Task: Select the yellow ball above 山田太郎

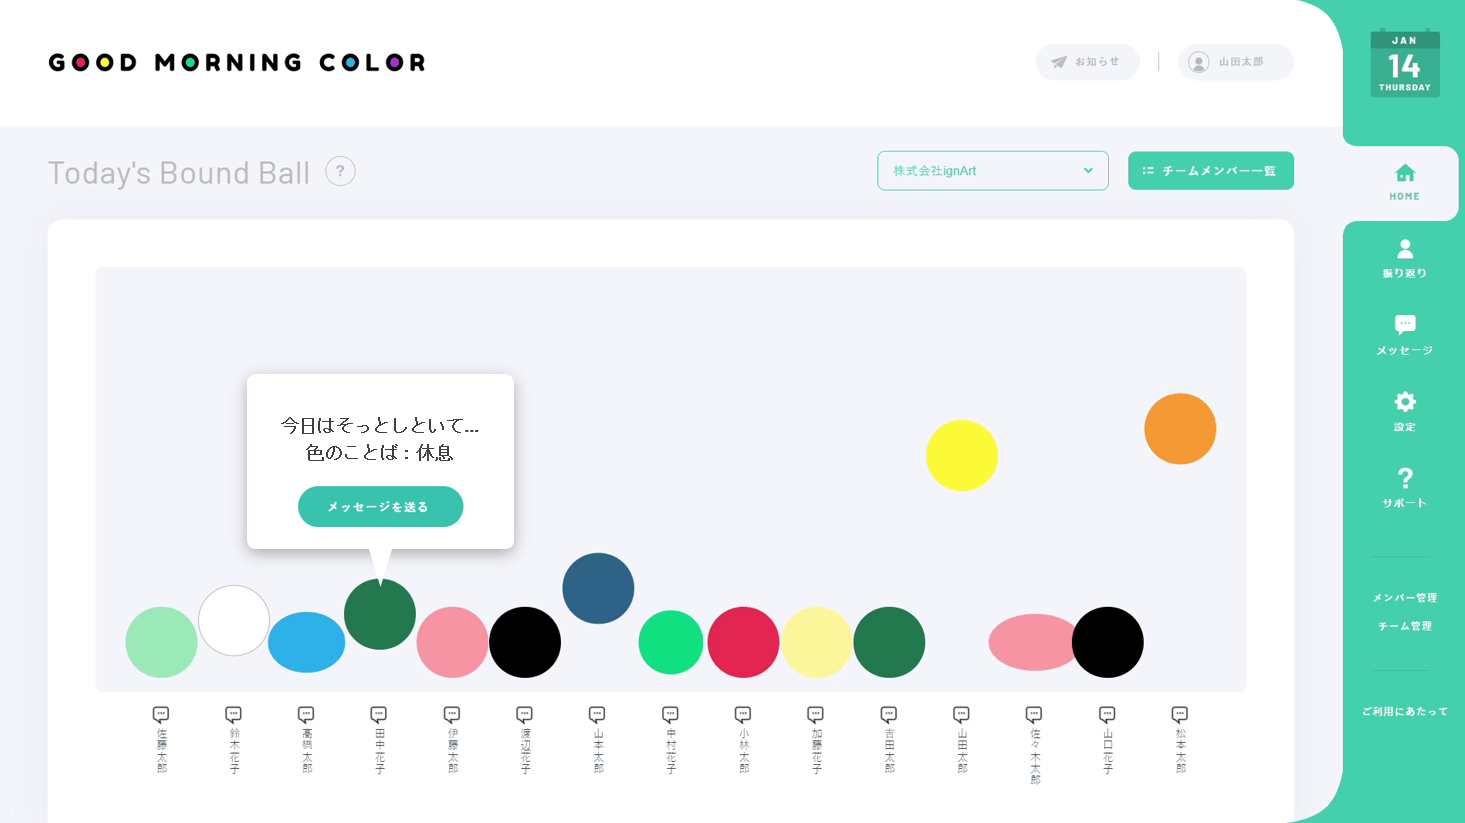Action: (961, 456)
